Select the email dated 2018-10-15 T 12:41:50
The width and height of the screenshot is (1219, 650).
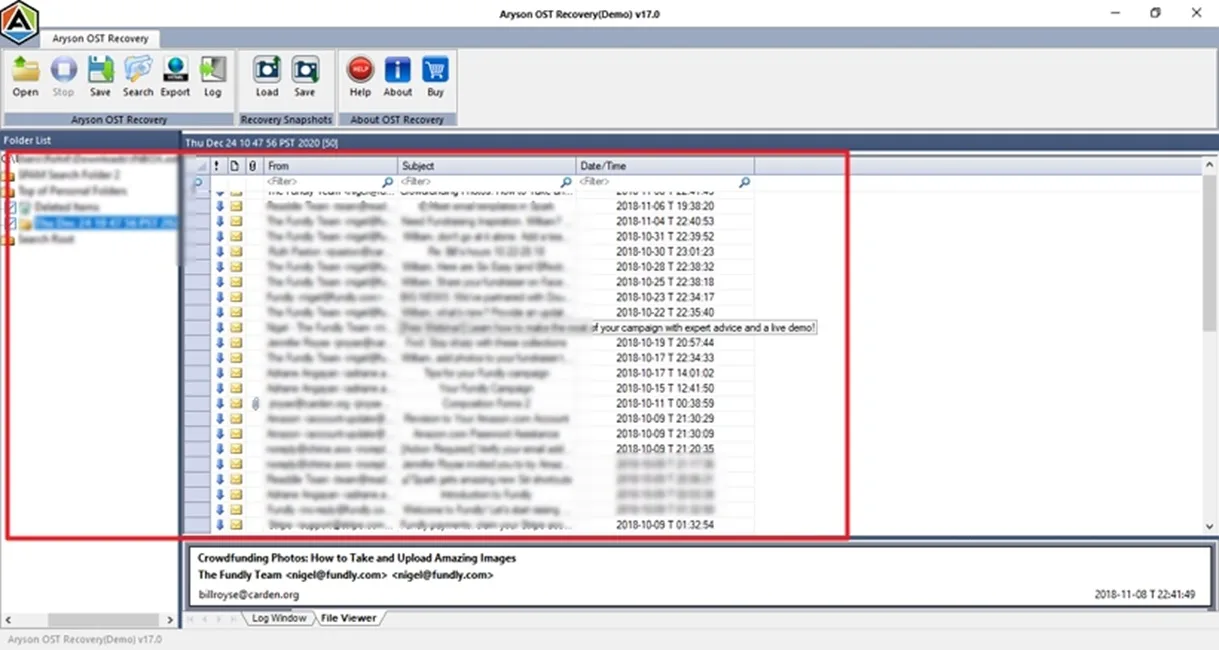(484, 388)
